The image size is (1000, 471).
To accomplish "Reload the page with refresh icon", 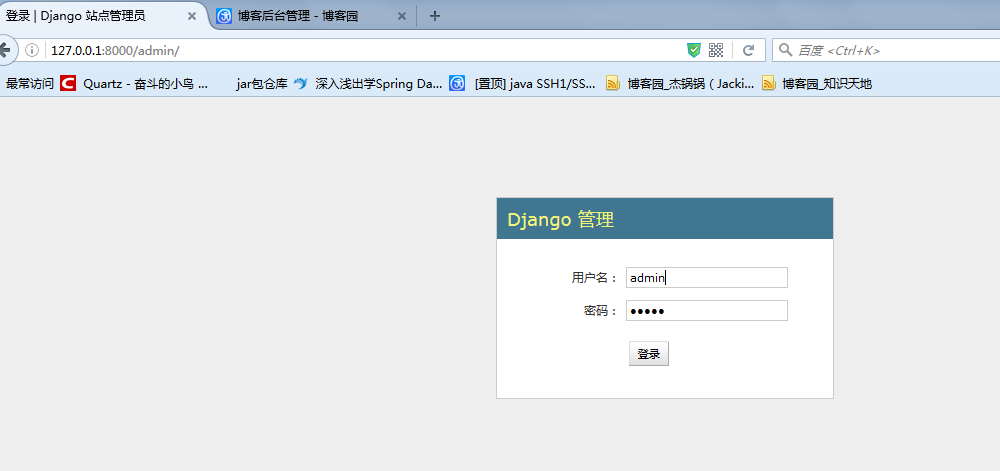I will (x=749, y=50).
